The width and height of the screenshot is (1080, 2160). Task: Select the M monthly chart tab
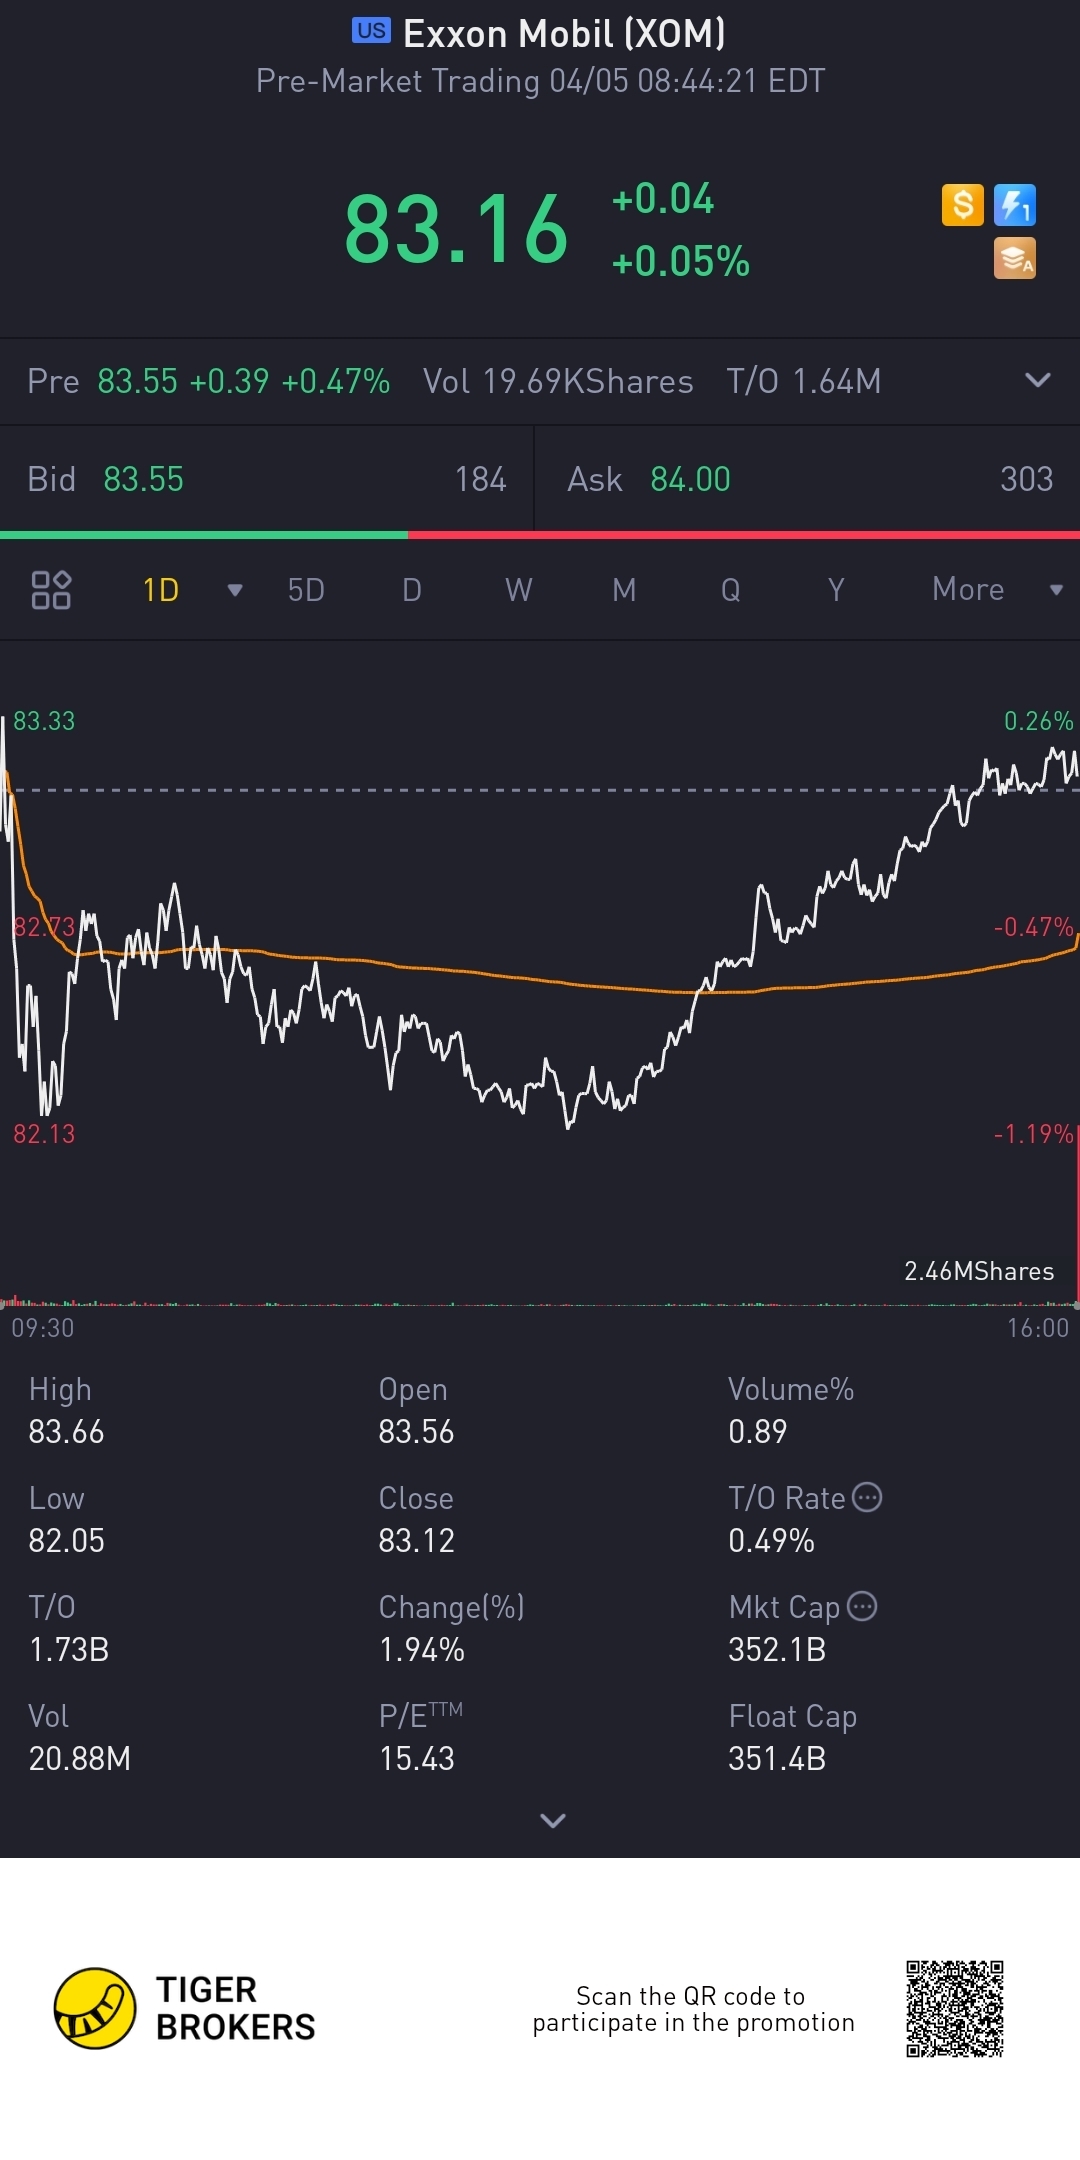pos(624,590)
